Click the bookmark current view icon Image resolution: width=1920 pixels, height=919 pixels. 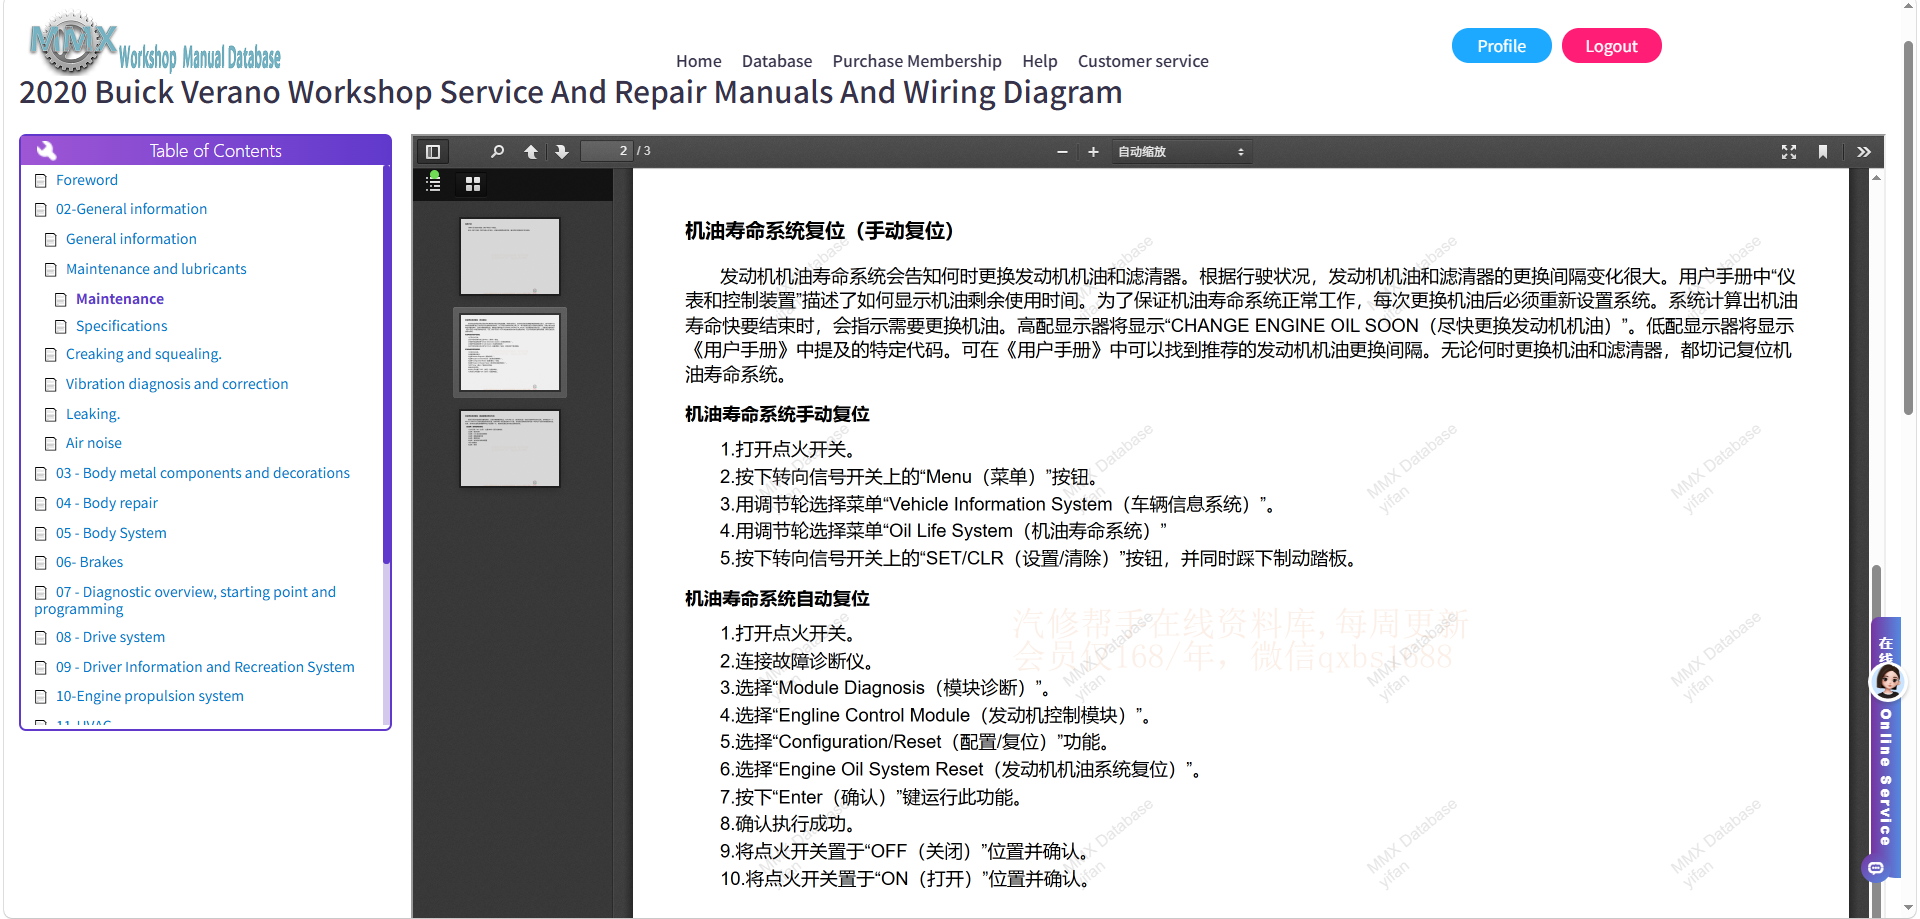click(1823, 152)
